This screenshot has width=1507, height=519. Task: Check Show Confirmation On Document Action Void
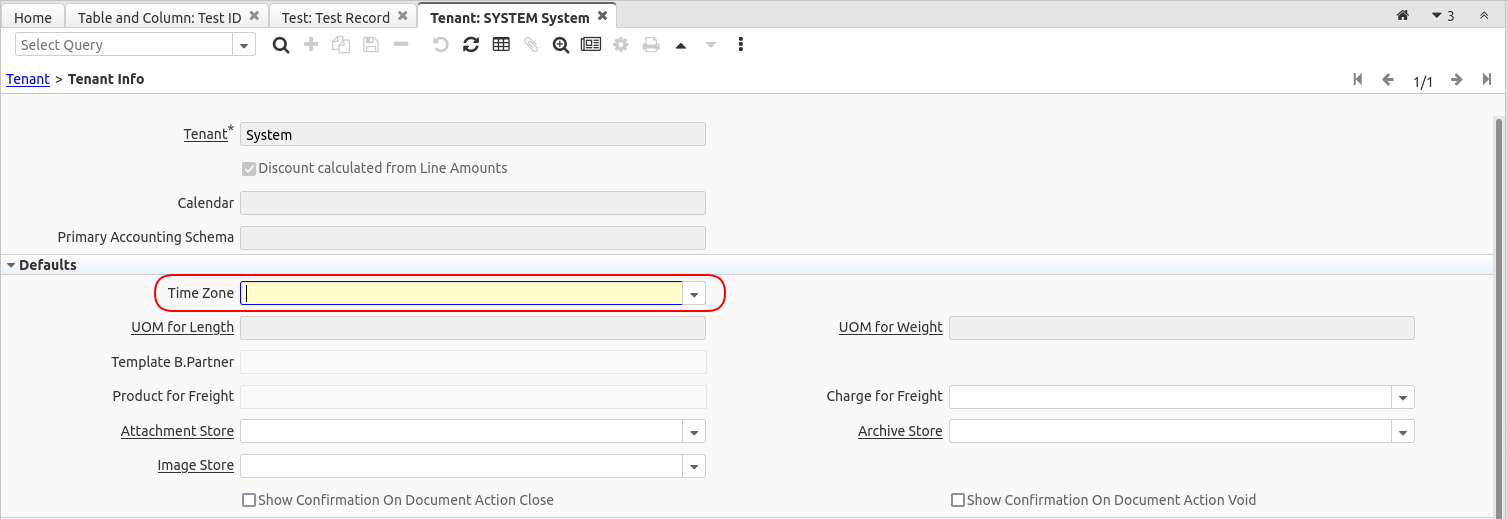958,500
